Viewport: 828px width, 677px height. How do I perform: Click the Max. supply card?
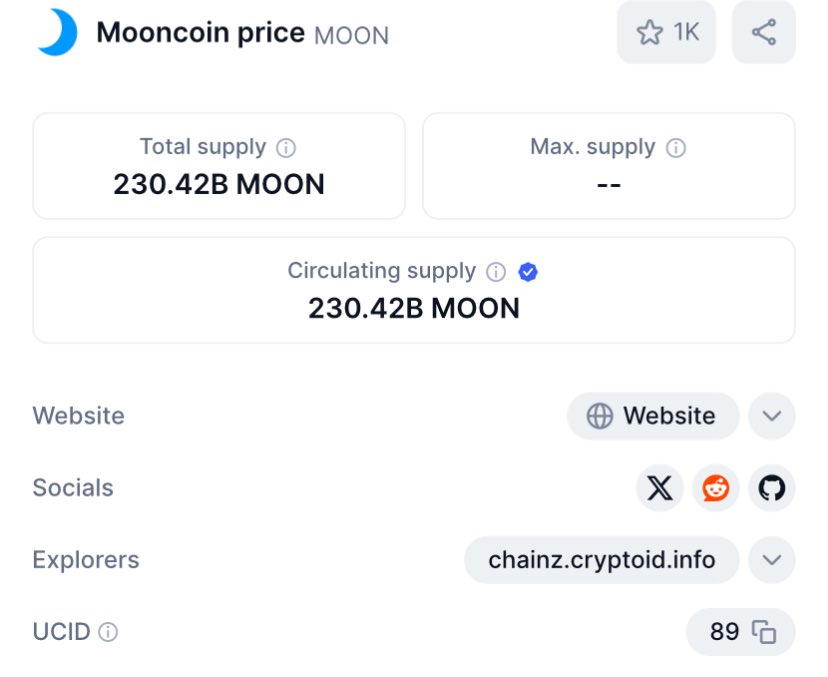tap(608, 166)
